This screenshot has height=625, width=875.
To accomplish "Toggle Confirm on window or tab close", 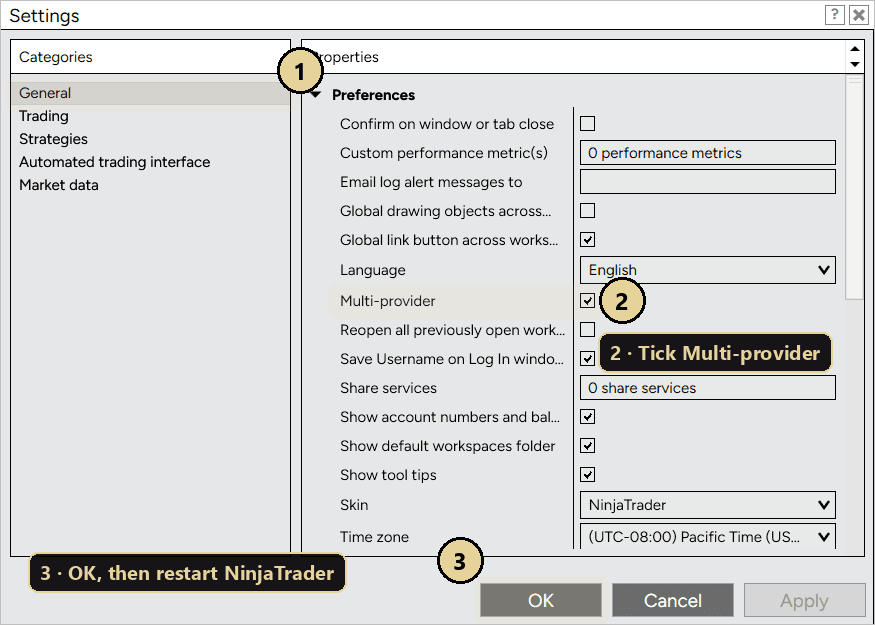I will 587,123.
